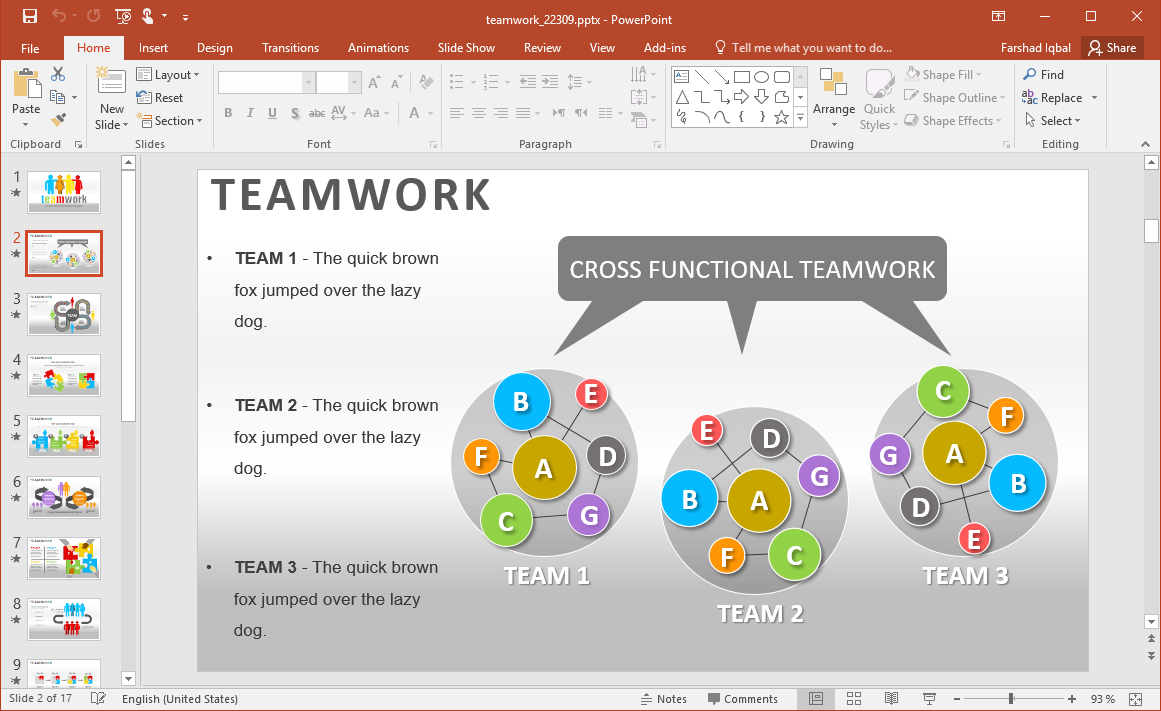The height and width of the screenshot is (711, 1161).
Task: Switch to Slide Sorter view
Action: 854,699
